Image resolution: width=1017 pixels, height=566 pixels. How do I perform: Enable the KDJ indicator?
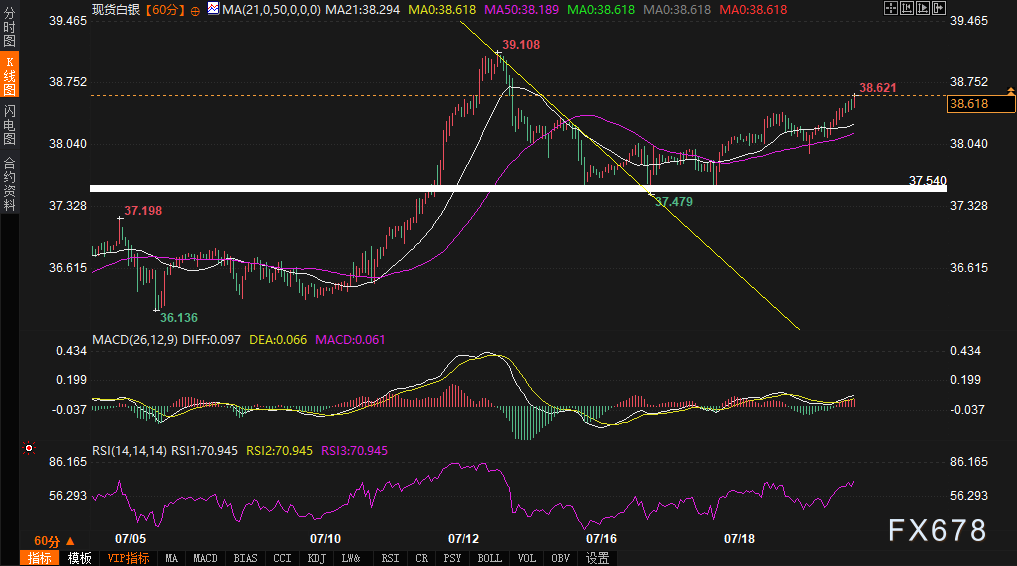pos(316,558)
